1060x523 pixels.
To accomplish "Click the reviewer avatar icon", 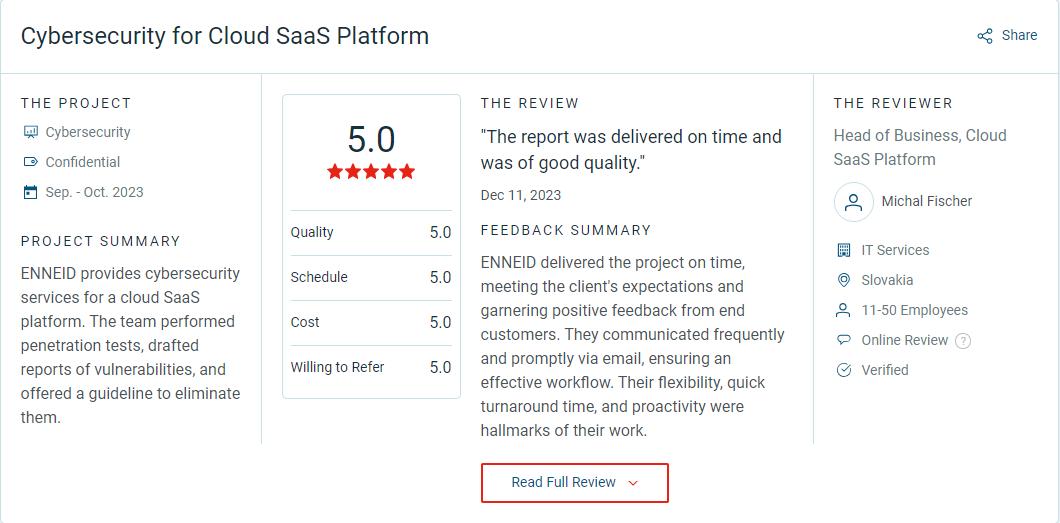I will 853,201.
